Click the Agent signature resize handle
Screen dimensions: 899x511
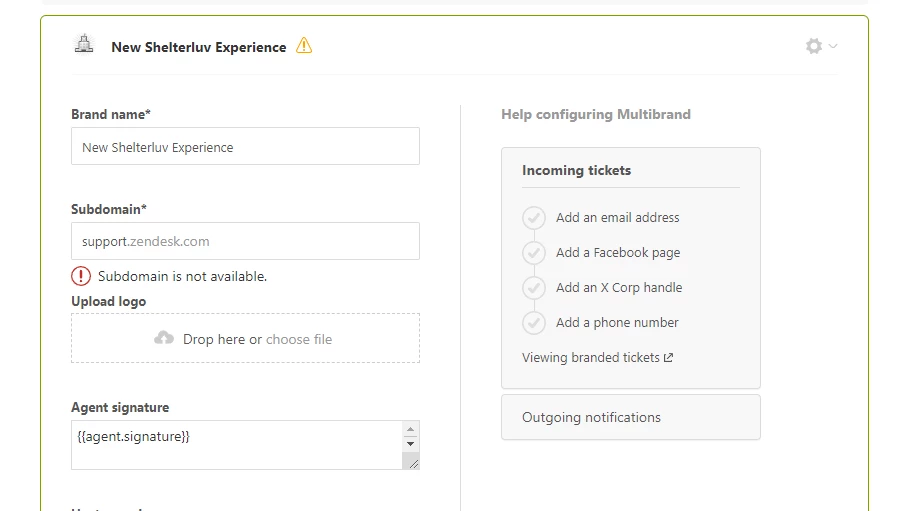tap(411, 461)
